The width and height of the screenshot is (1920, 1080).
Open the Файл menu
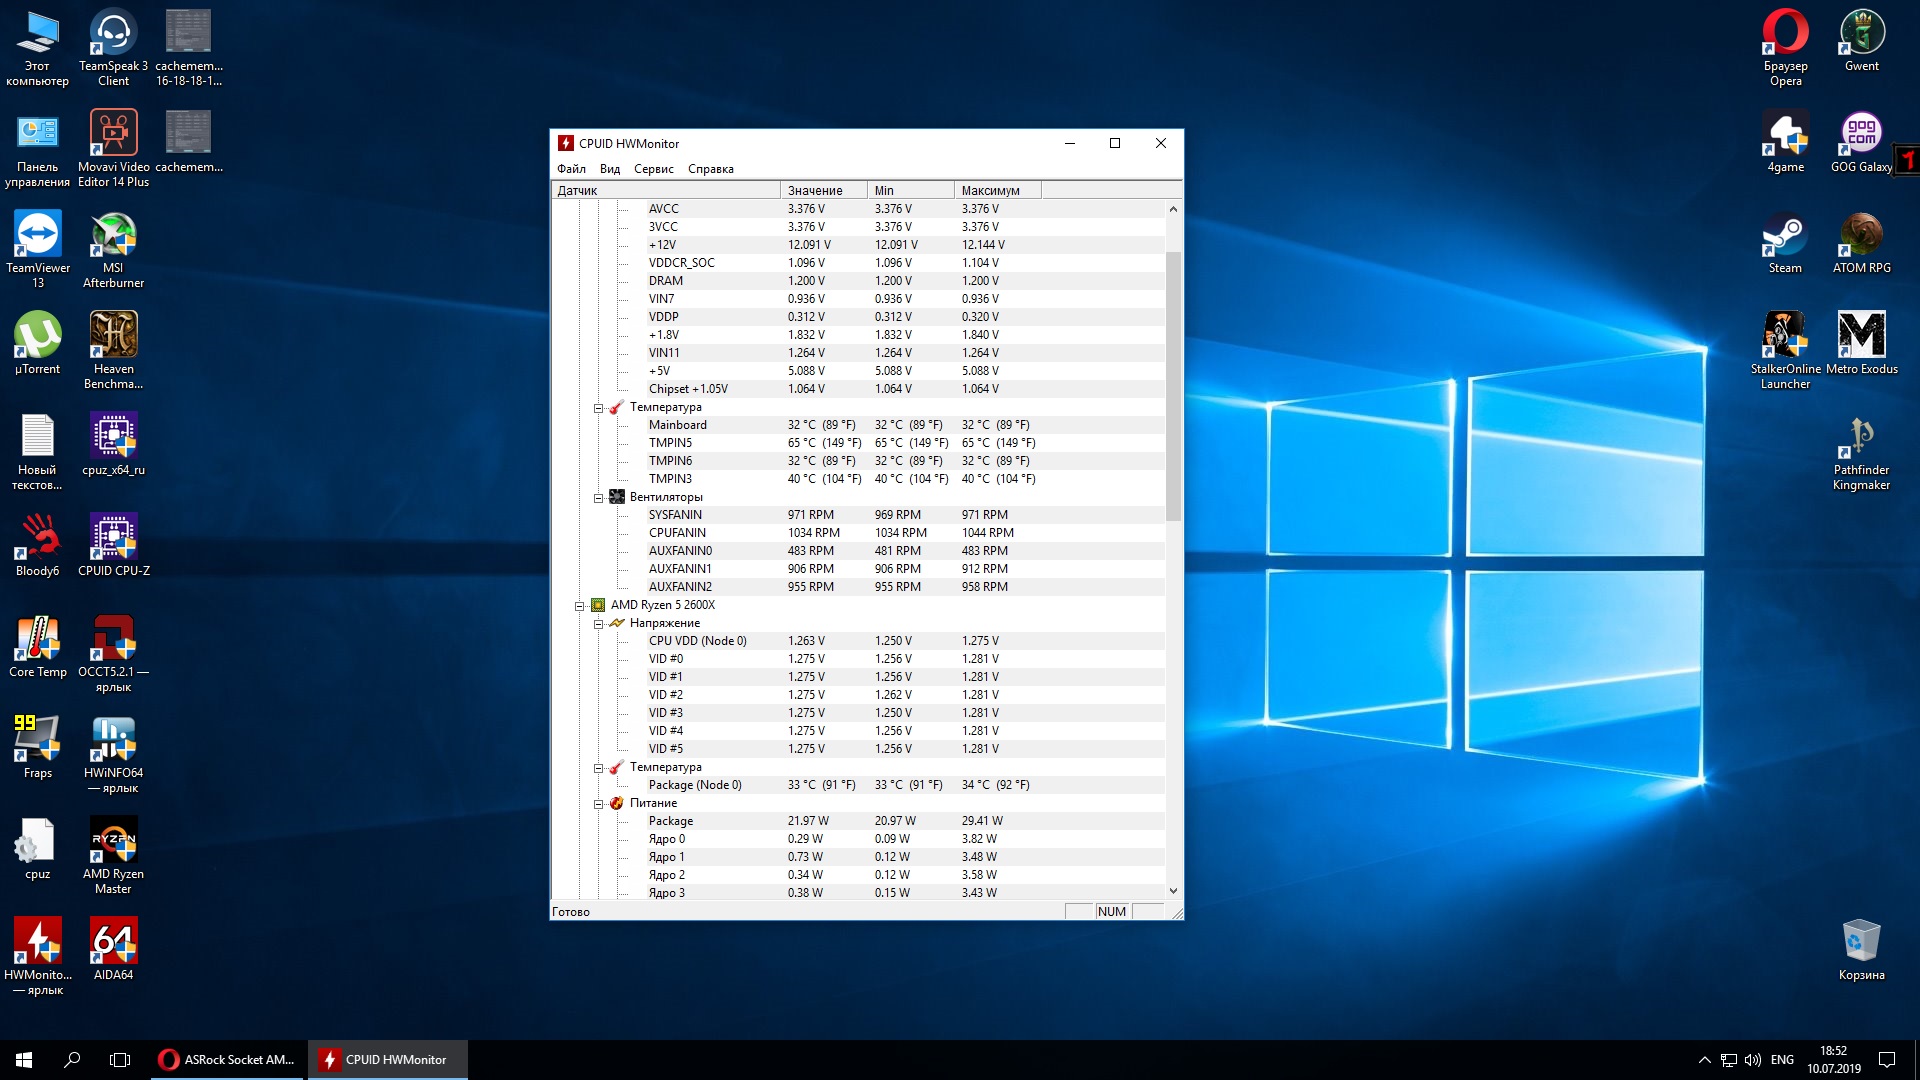tap(571, 169)
